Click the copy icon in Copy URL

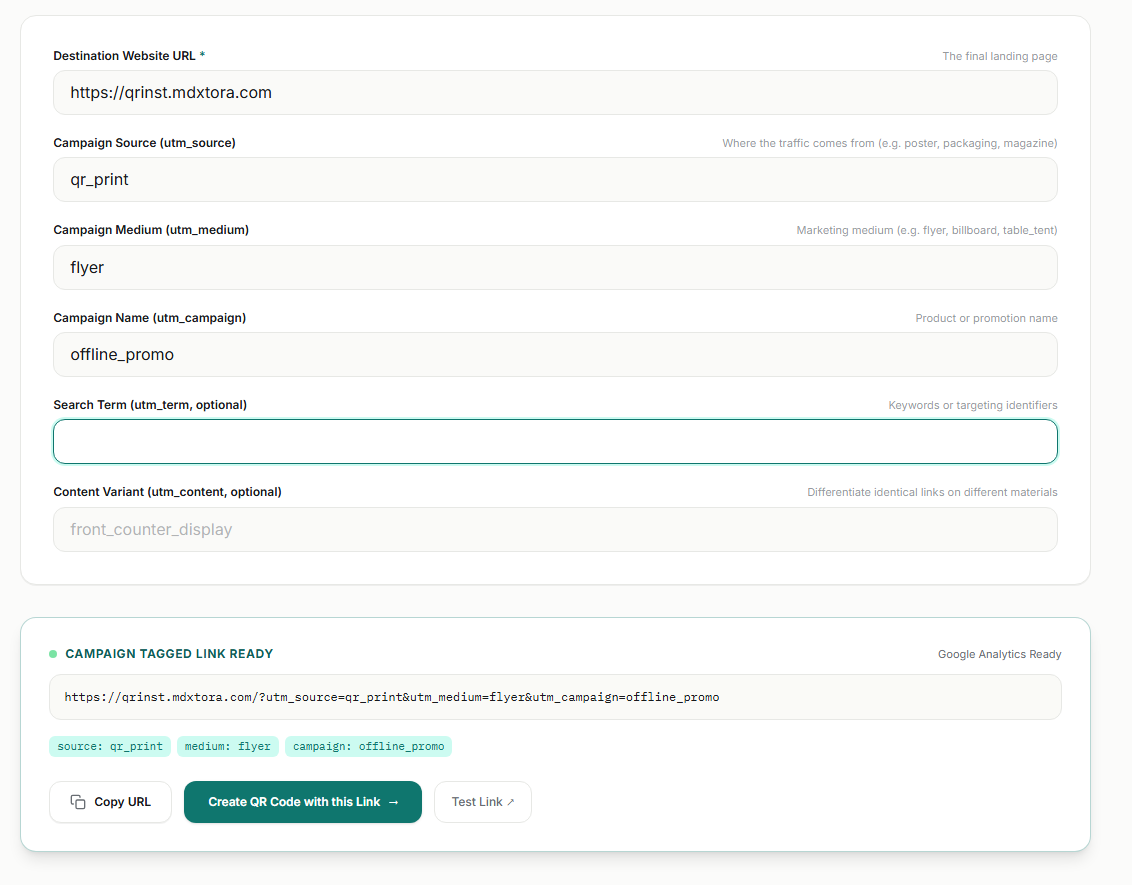click(78, 802)
